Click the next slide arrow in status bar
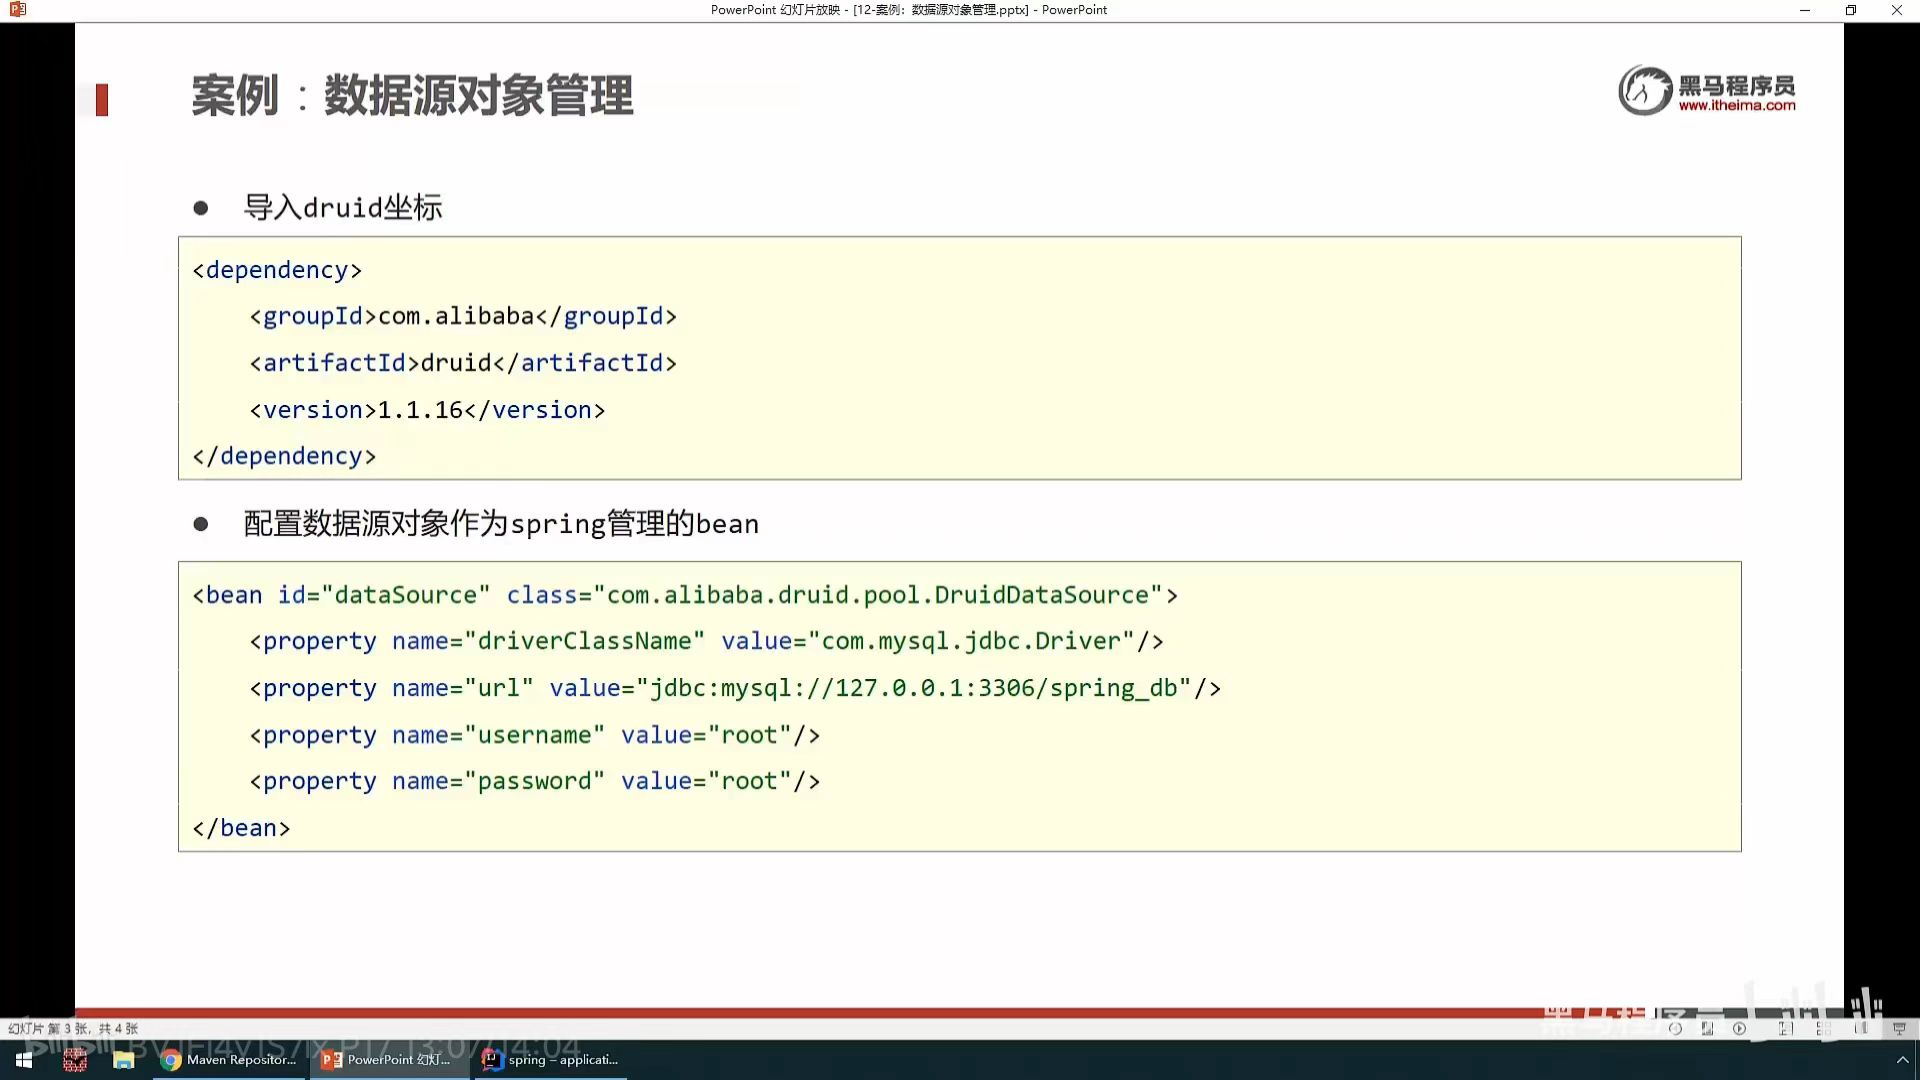Screen dimensions: 1920x1080 1740,1028
